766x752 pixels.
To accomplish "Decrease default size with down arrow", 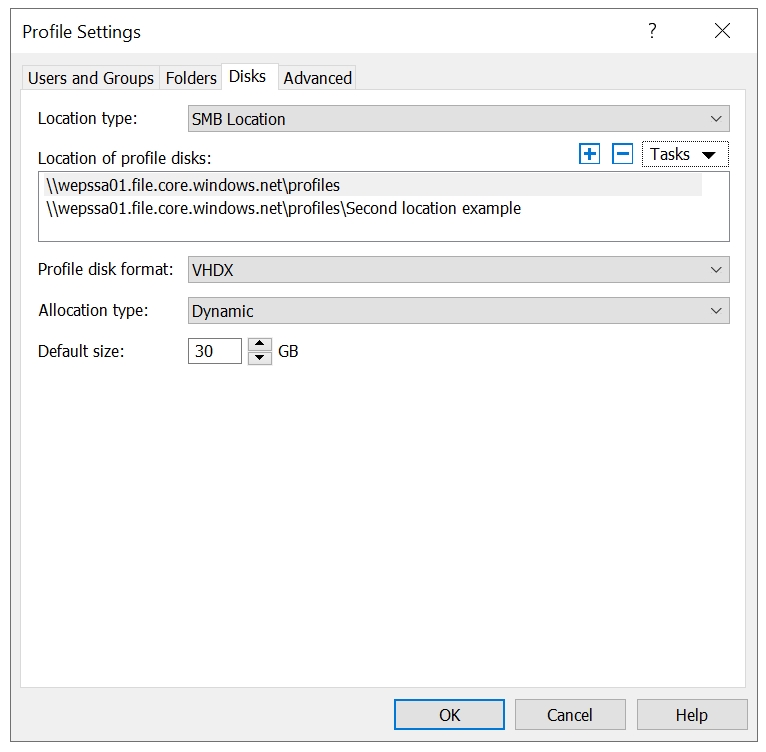I will tap(259, 359).
